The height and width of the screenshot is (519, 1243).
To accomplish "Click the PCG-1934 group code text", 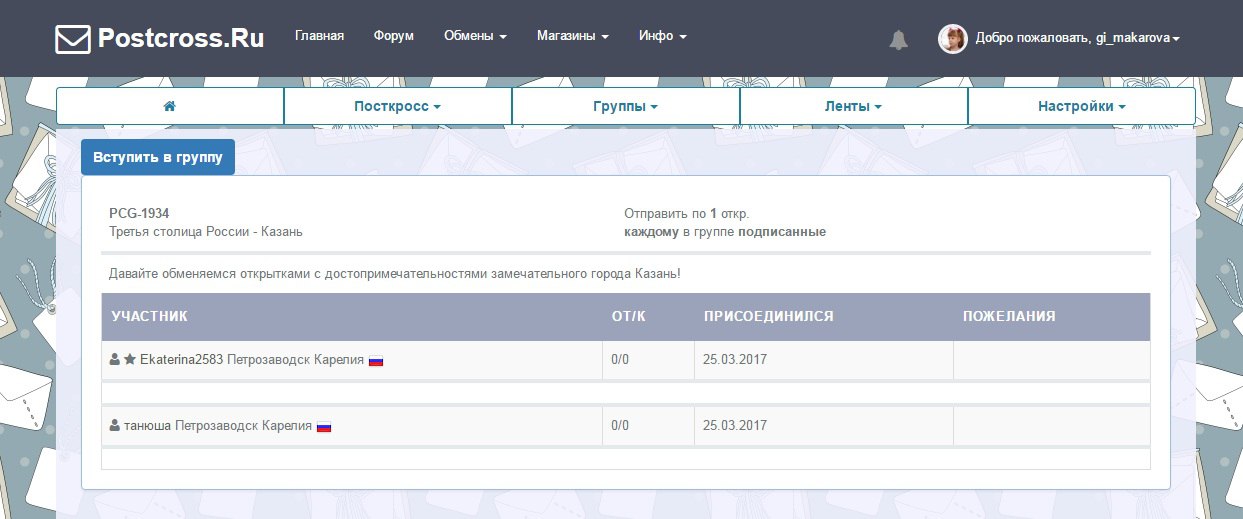I will click(x=139, y=214).
